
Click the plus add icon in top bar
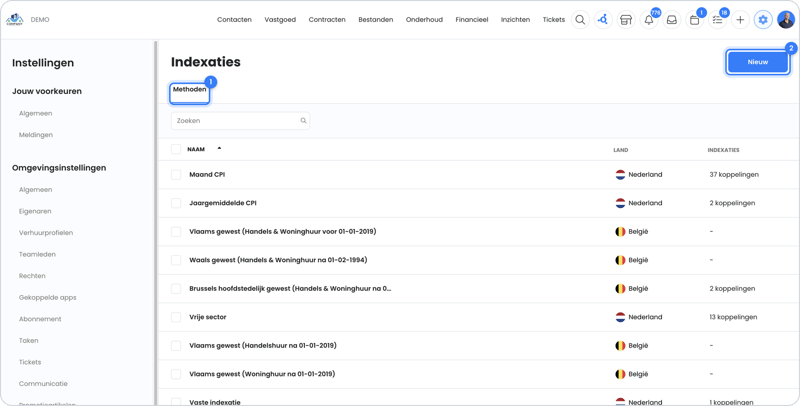[x=740, y=20]
